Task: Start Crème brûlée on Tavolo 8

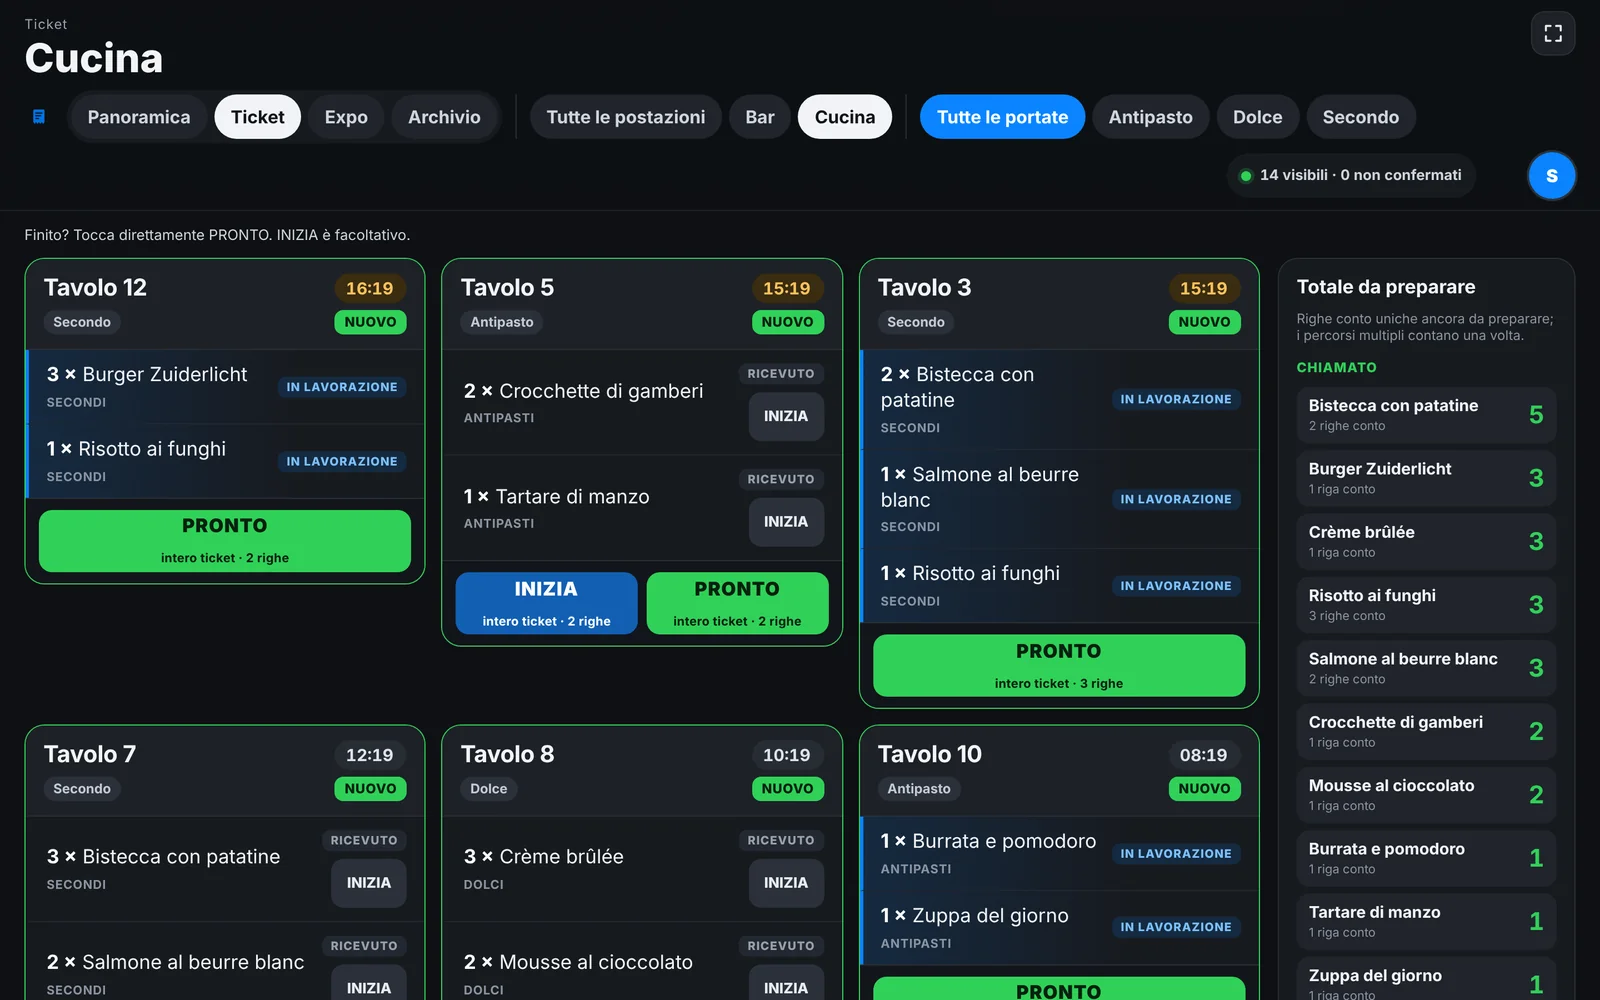Action: (x=786, y=883)
